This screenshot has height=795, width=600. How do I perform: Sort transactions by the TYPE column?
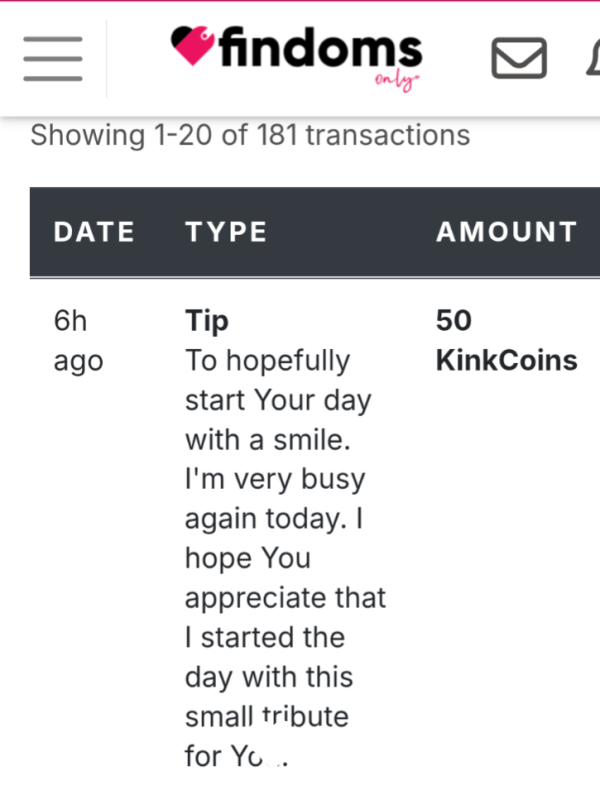point(226,232)
